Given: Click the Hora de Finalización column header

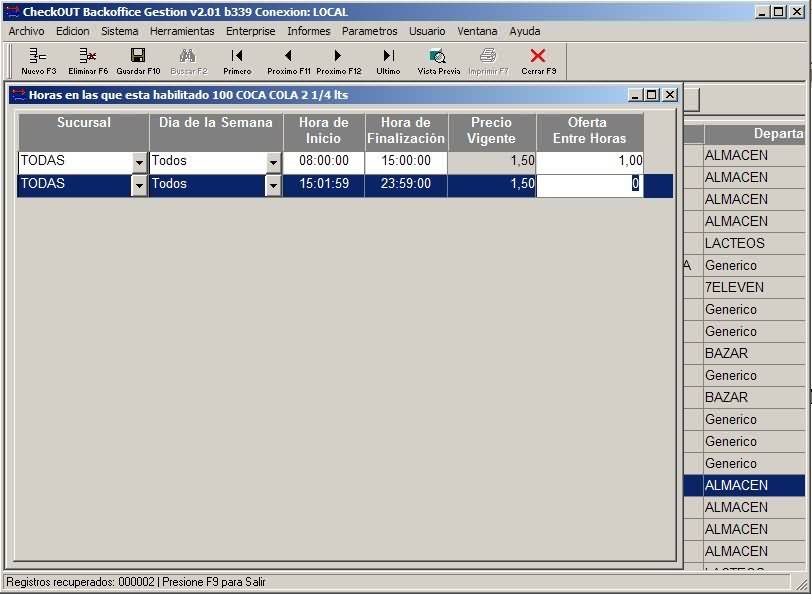Looking at the screenshot, I should [406, 132].
